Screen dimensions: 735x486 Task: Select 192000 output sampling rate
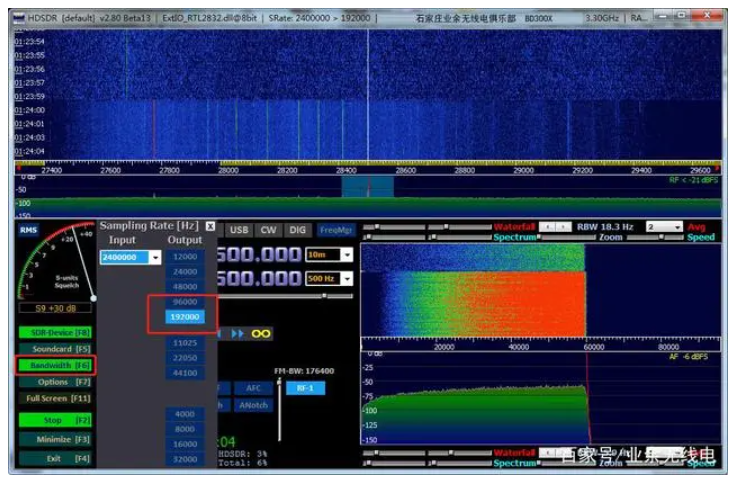pos(185,316)
